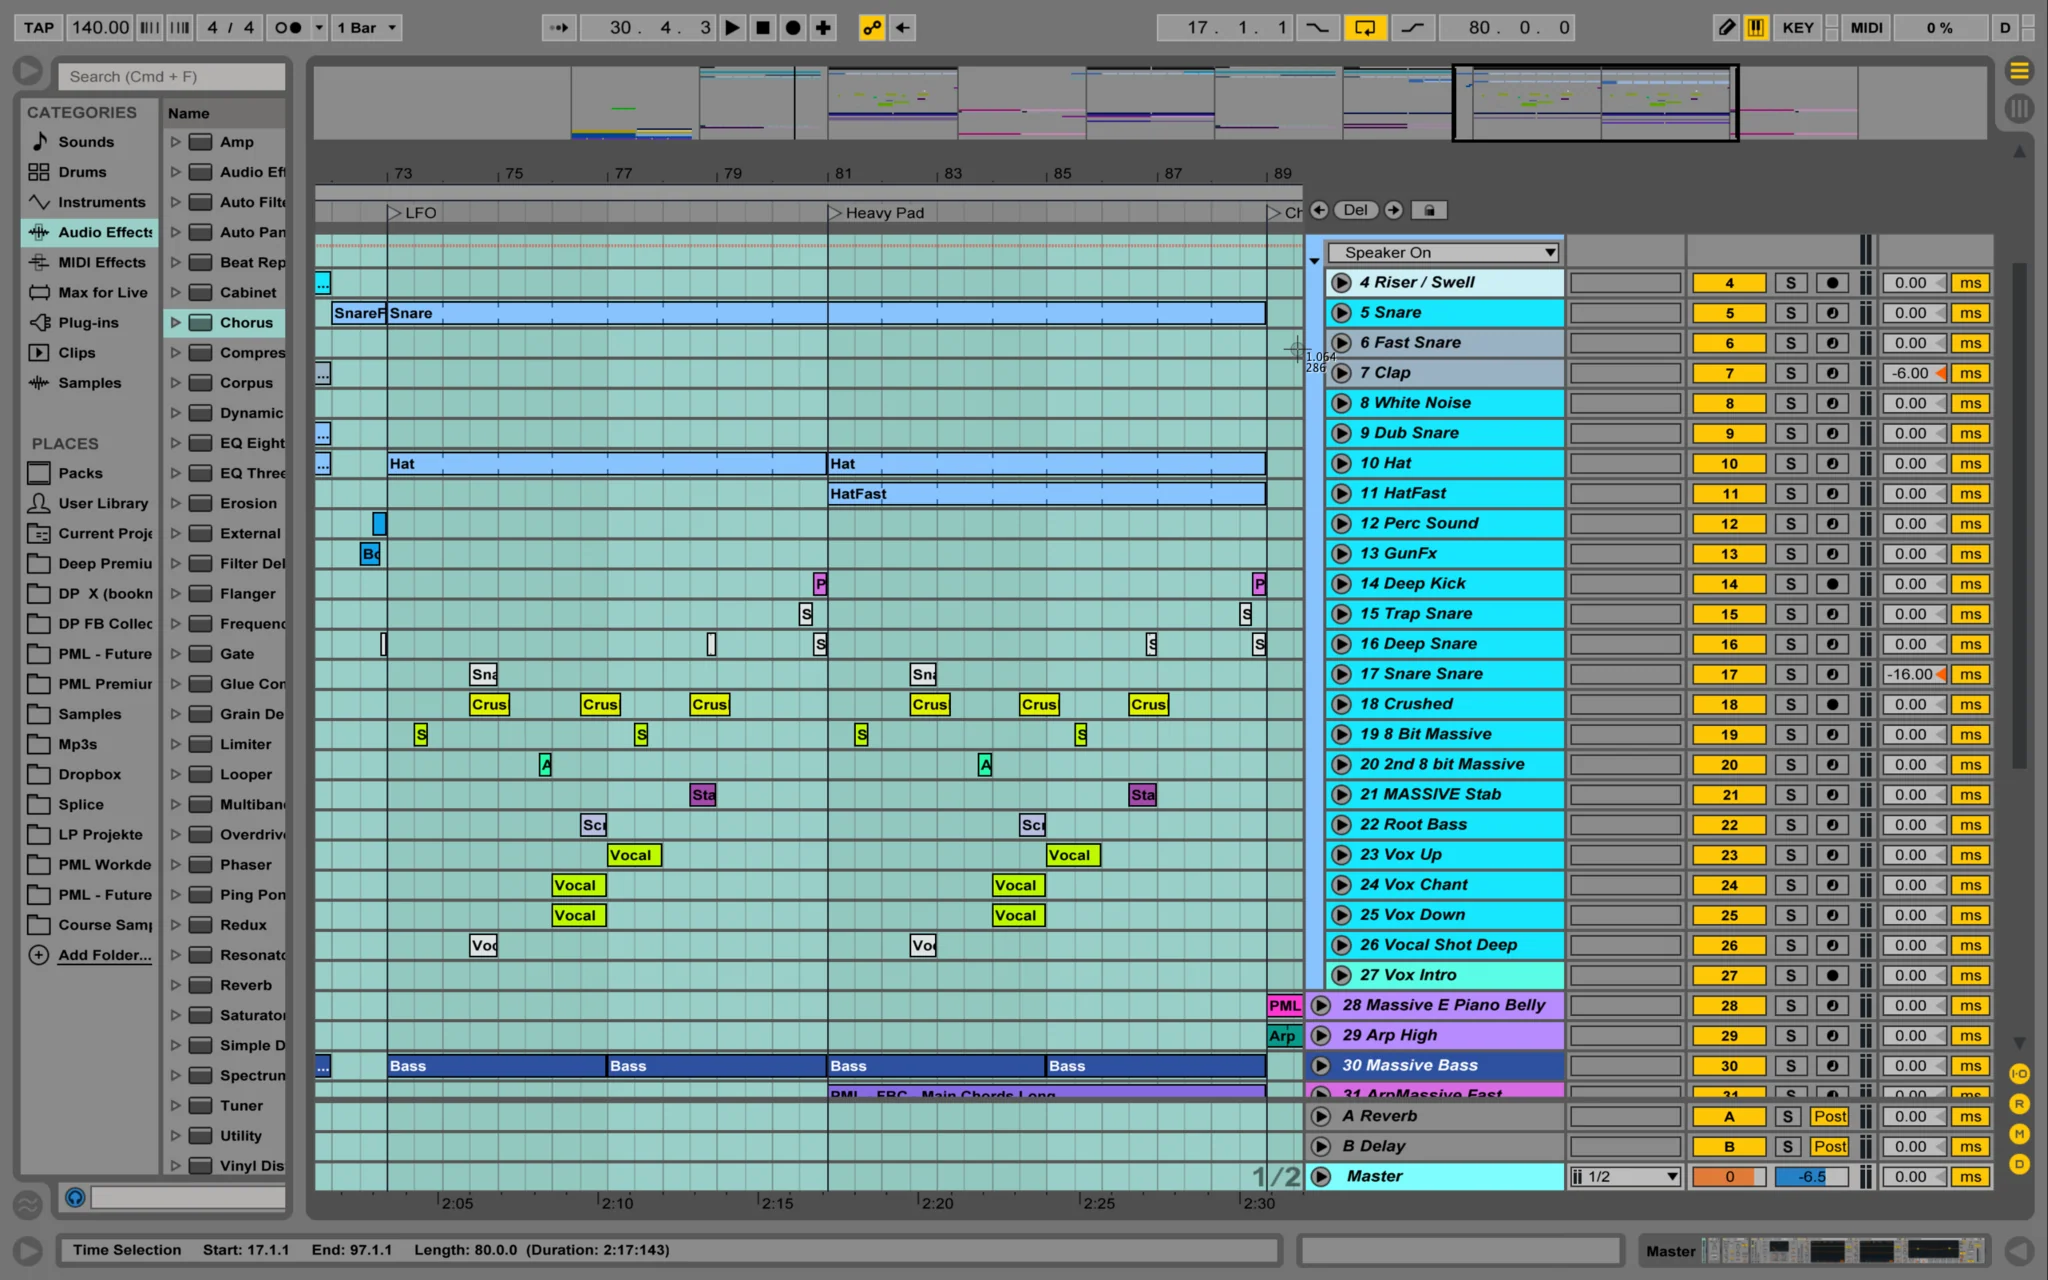The height and width of the screenshot is (1280, 2048).
Task: Toggle the MIDI arrangement overdub plus button
Action: coord(823,28)
